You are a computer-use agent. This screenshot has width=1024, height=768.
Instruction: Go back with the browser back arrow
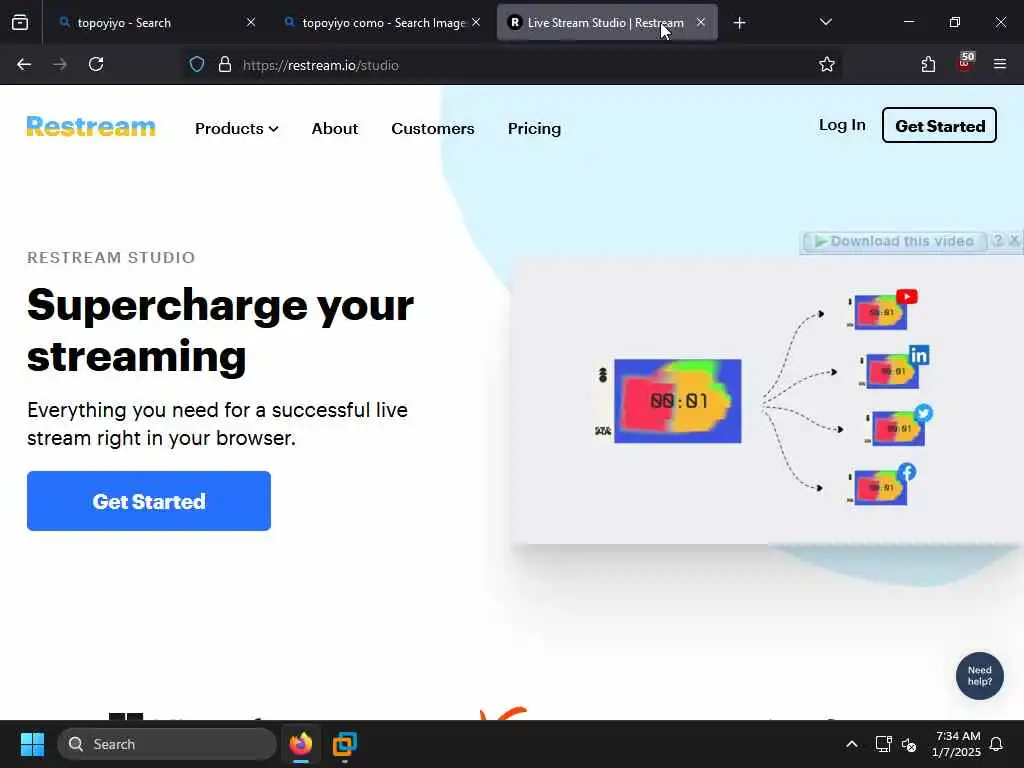coord(24,65)
